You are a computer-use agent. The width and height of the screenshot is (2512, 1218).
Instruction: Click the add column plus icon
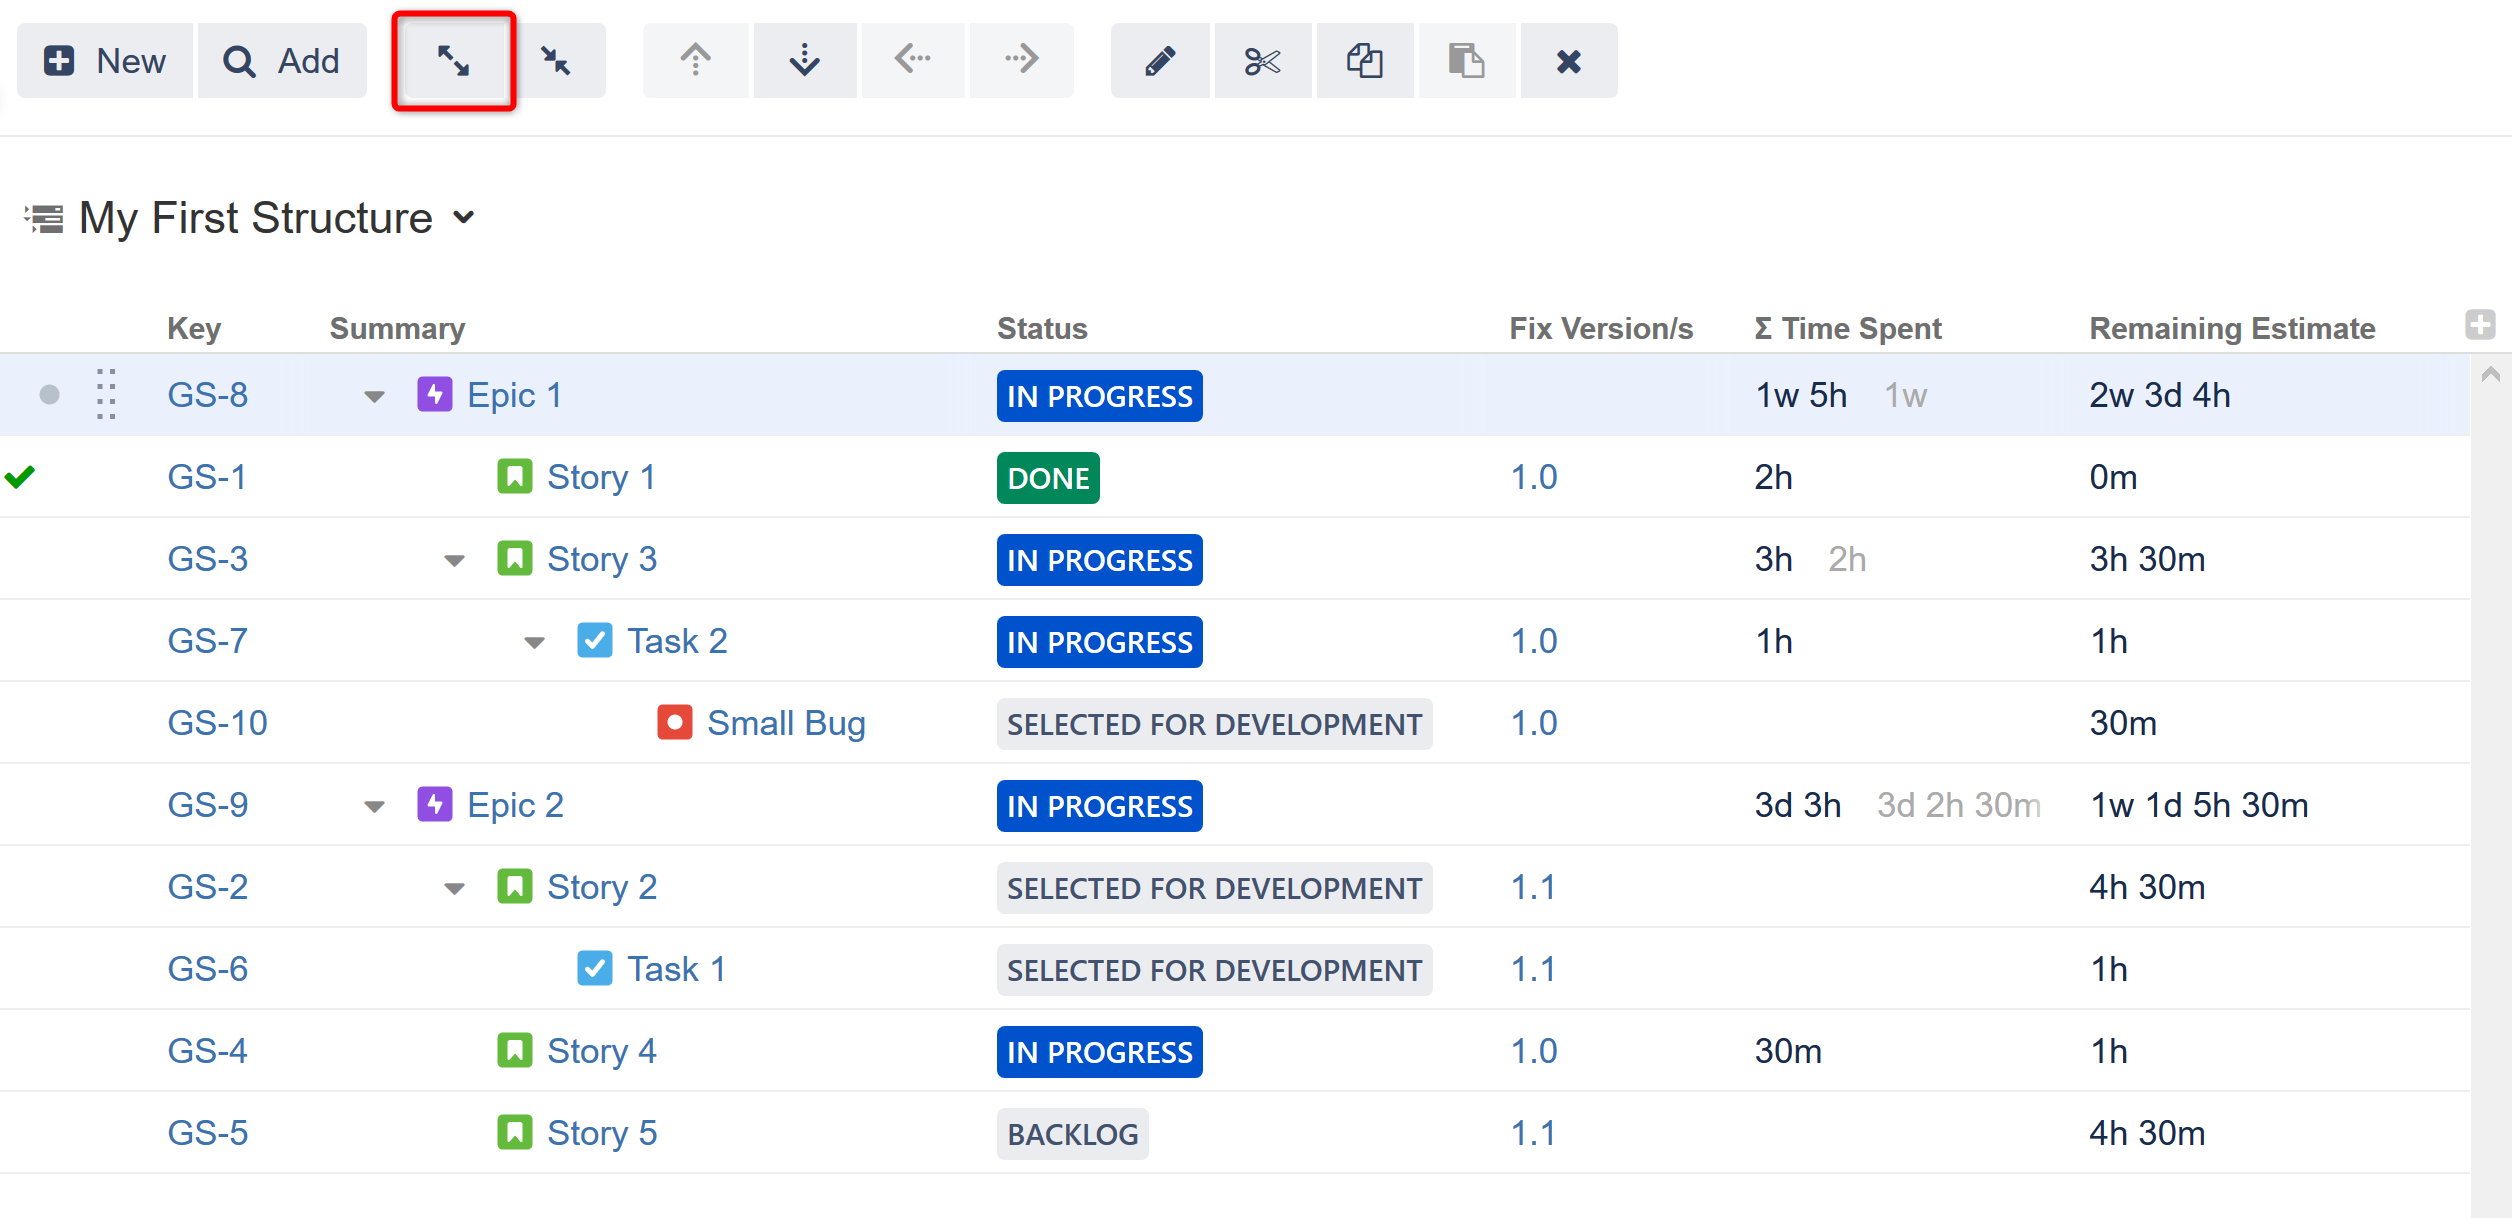[2479, 325]
